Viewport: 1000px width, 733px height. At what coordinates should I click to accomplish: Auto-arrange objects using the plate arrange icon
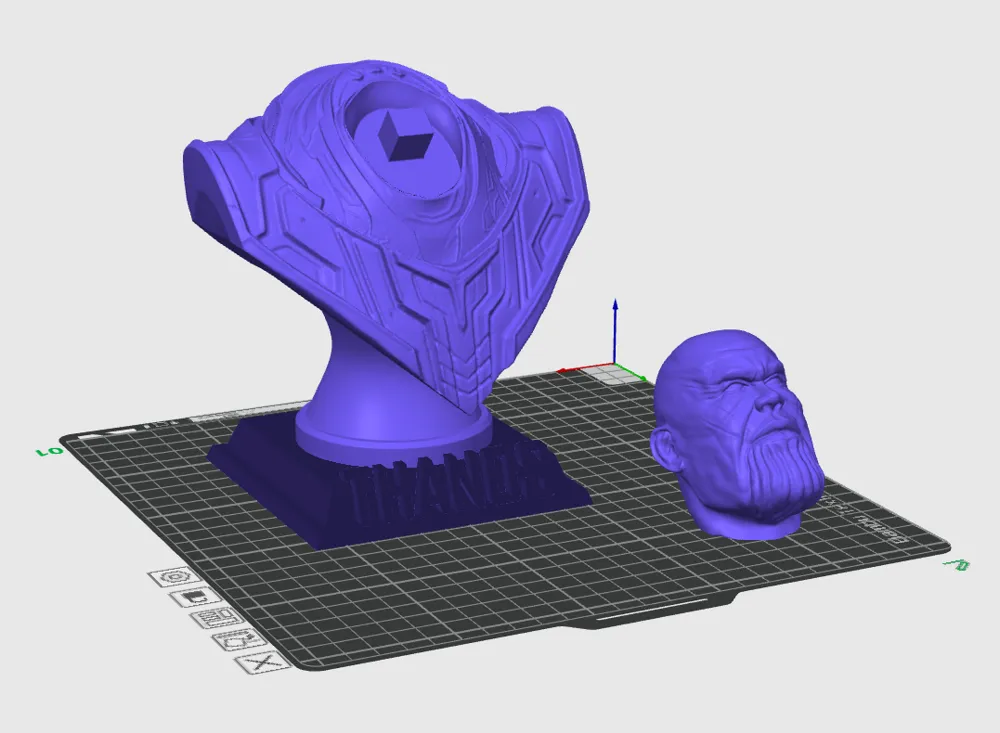[x=217, y=618]
